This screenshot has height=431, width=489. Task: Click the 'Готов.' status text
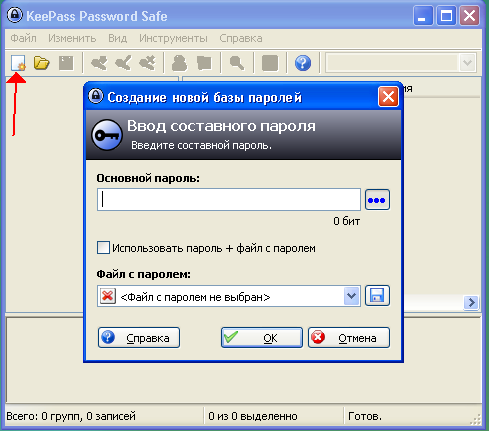365,416
